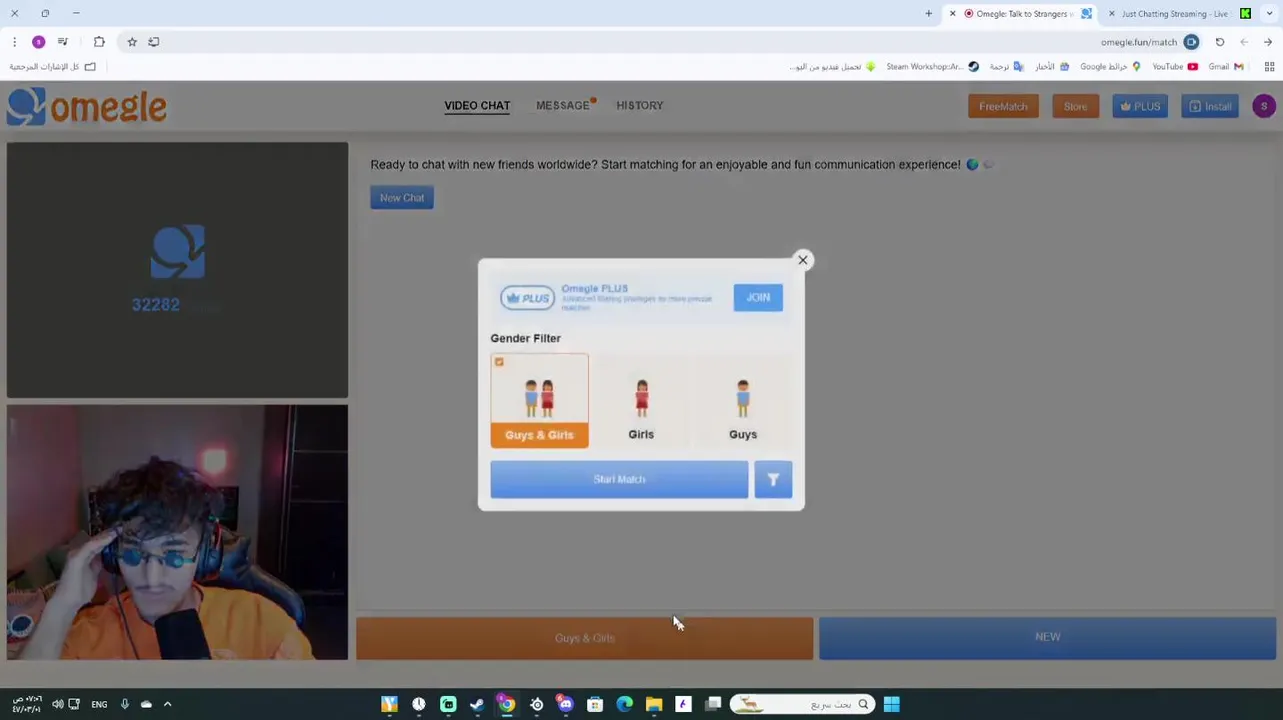Screen dimensions: 1283x720
Task: Click the Start Match button
Action: (x=619, y=479)
